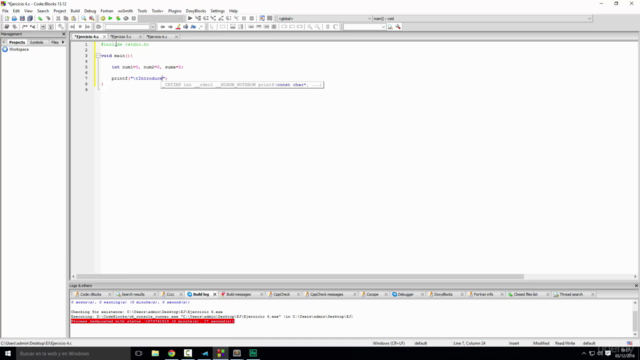Collapse the void main() code fold
The height and width of the screenshot is (360, 640).
click(x=98, y=56)
